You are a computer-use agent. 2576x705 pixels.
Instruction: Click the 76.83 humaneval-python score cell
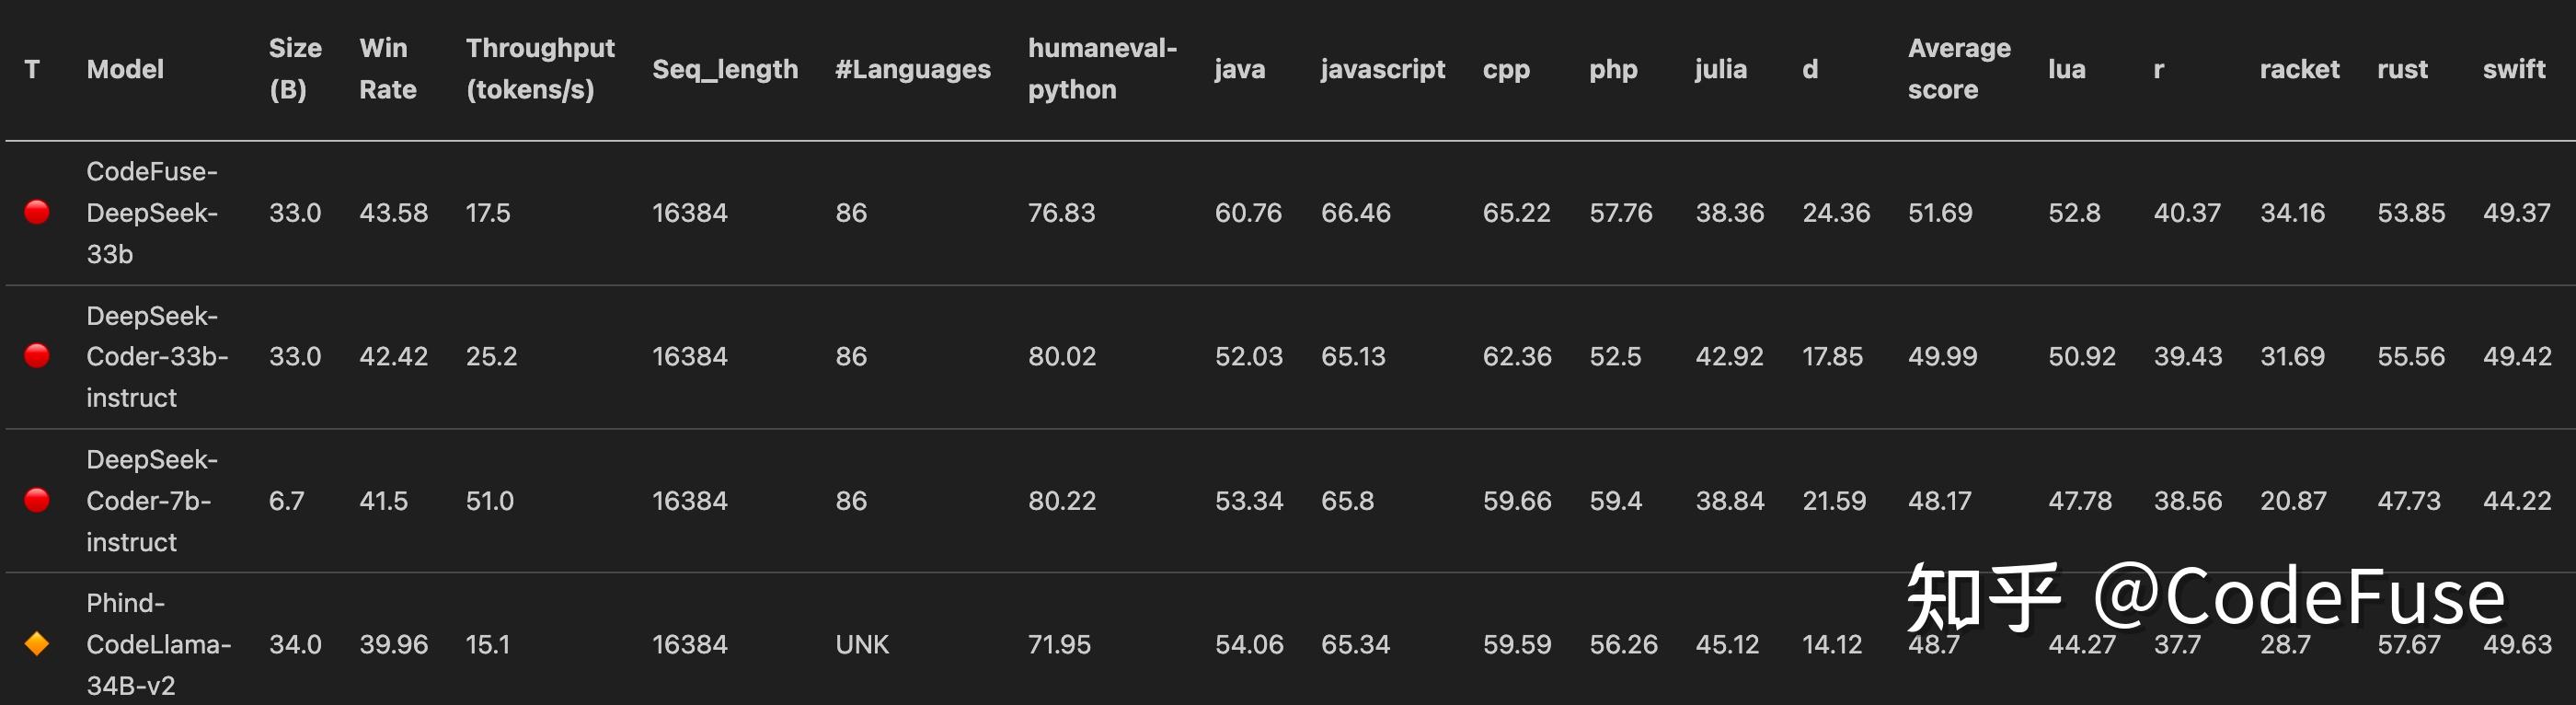[x=1062, y=213]
